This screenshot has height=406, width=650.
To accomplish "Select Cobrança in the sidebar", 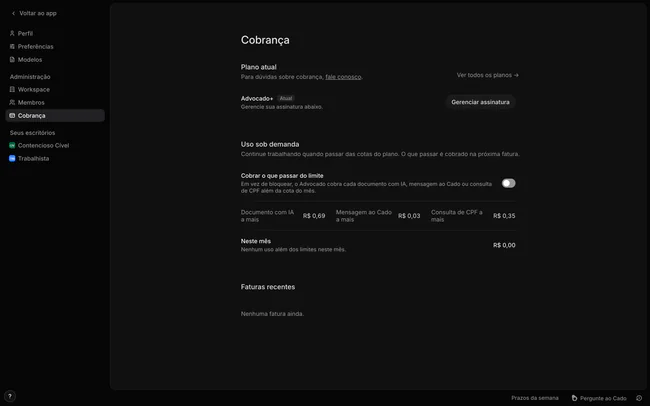I will pyautogui.click(x=55, y=116).
